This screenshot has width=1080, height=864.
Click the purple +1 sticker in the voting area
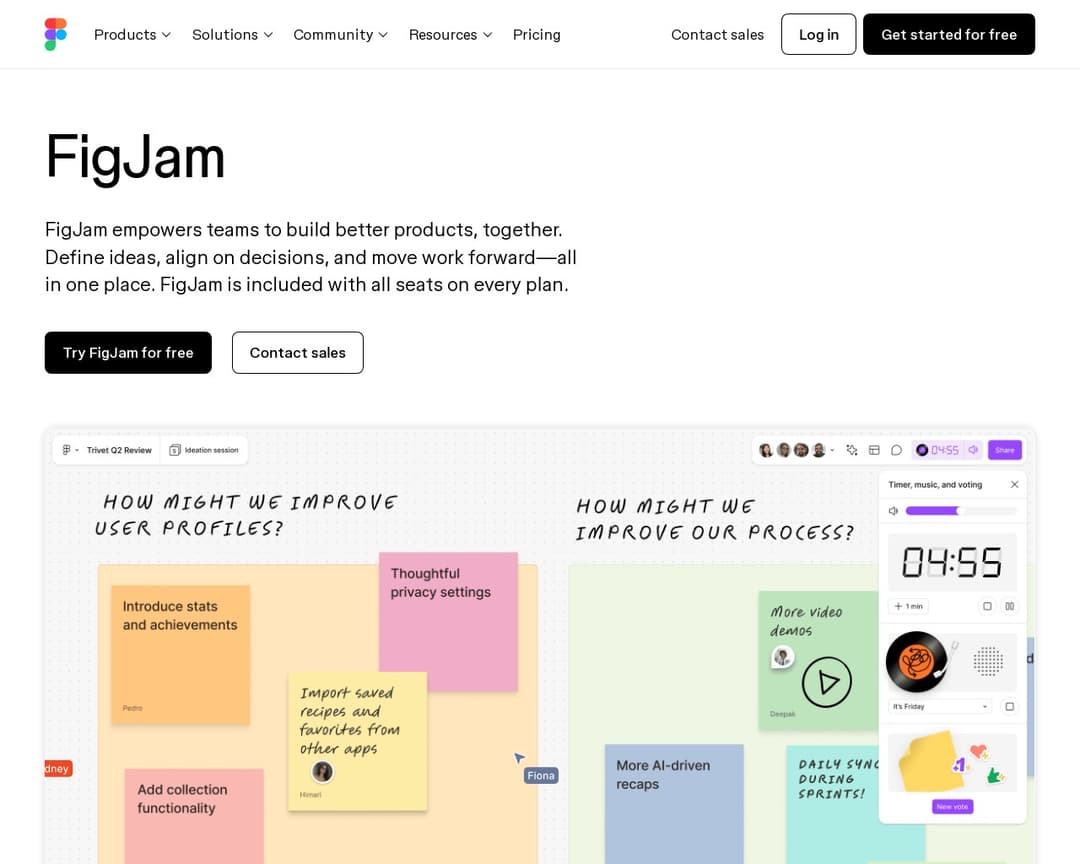click(x=959, y=764)
